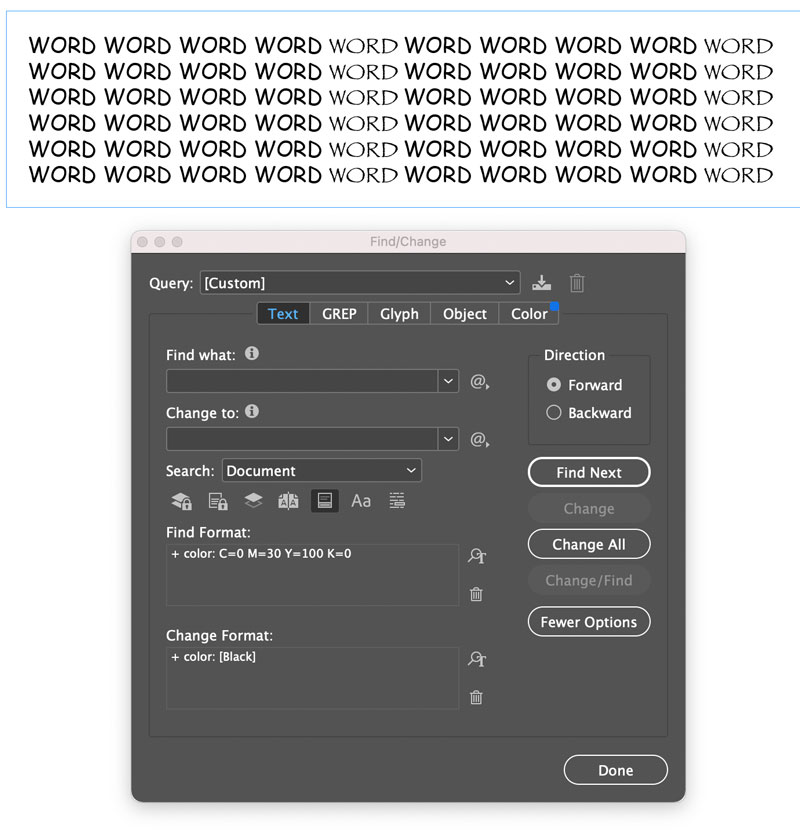Expand the Find what history dropdown arrow
Viewport: 800px width, 839px height.
point(448,382)
